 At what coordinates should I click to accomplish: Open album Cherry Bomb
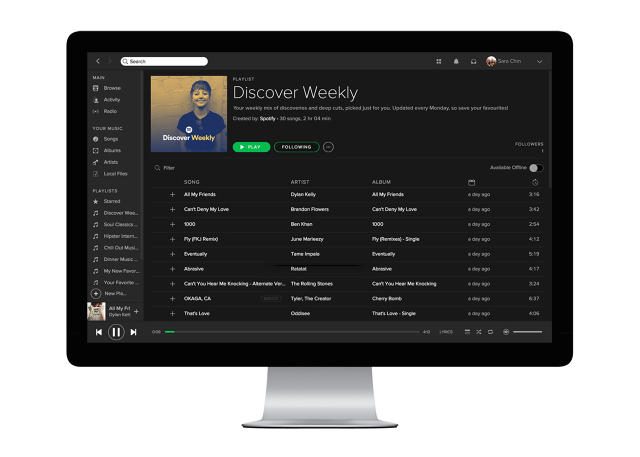(x=387, y=299)
